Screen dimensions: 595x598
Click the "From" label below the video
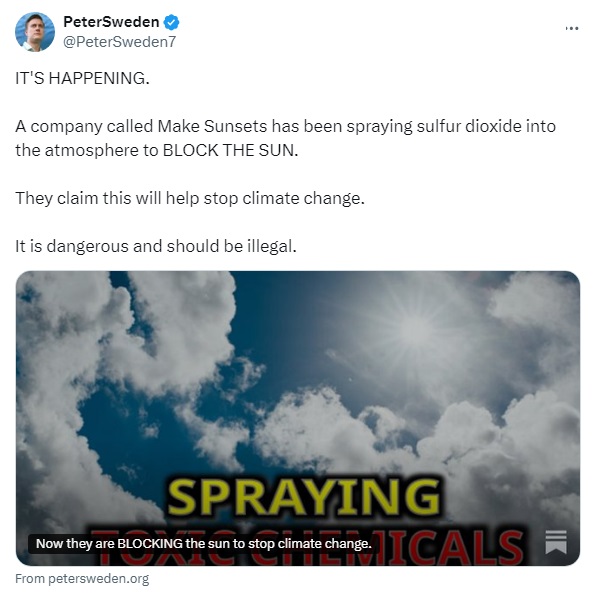30,579
